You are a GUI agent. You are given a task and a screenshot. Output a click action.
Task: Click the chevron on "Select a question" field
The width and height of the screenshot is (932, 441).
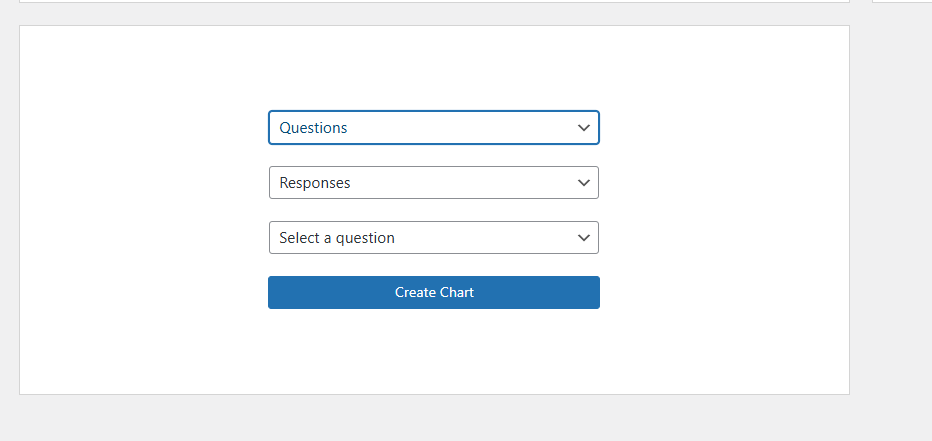(584, 238)
